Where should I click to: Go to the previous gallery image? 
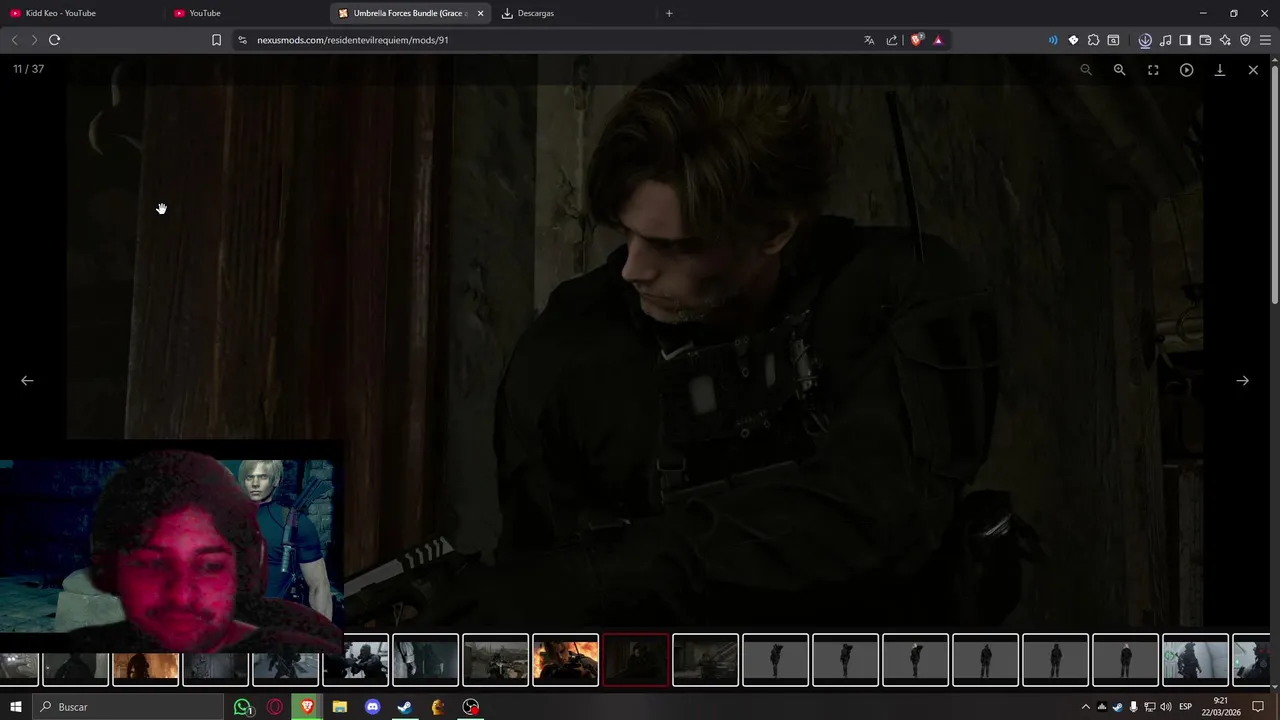tap(27, 380)
